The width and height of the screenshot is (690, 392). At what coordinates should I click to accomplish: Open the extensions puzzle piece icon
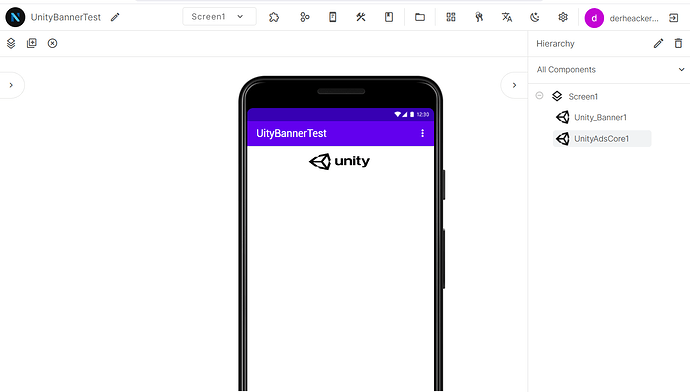click(274, 17)
